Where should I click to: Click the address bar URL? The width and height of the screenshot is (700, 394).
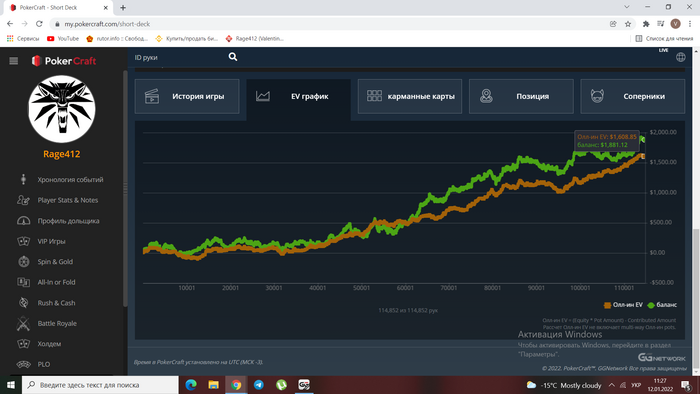click(107, 24)
